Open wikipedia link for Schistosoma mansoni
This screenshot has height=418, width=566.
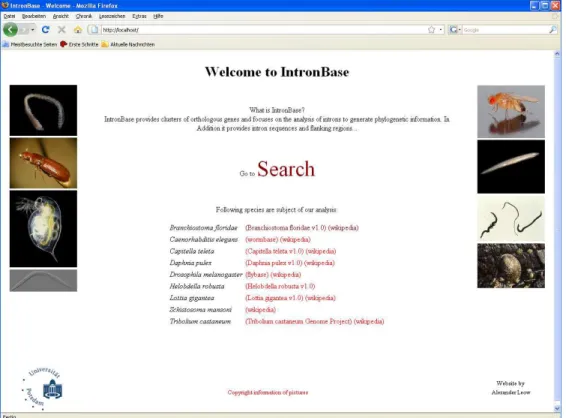261,310
